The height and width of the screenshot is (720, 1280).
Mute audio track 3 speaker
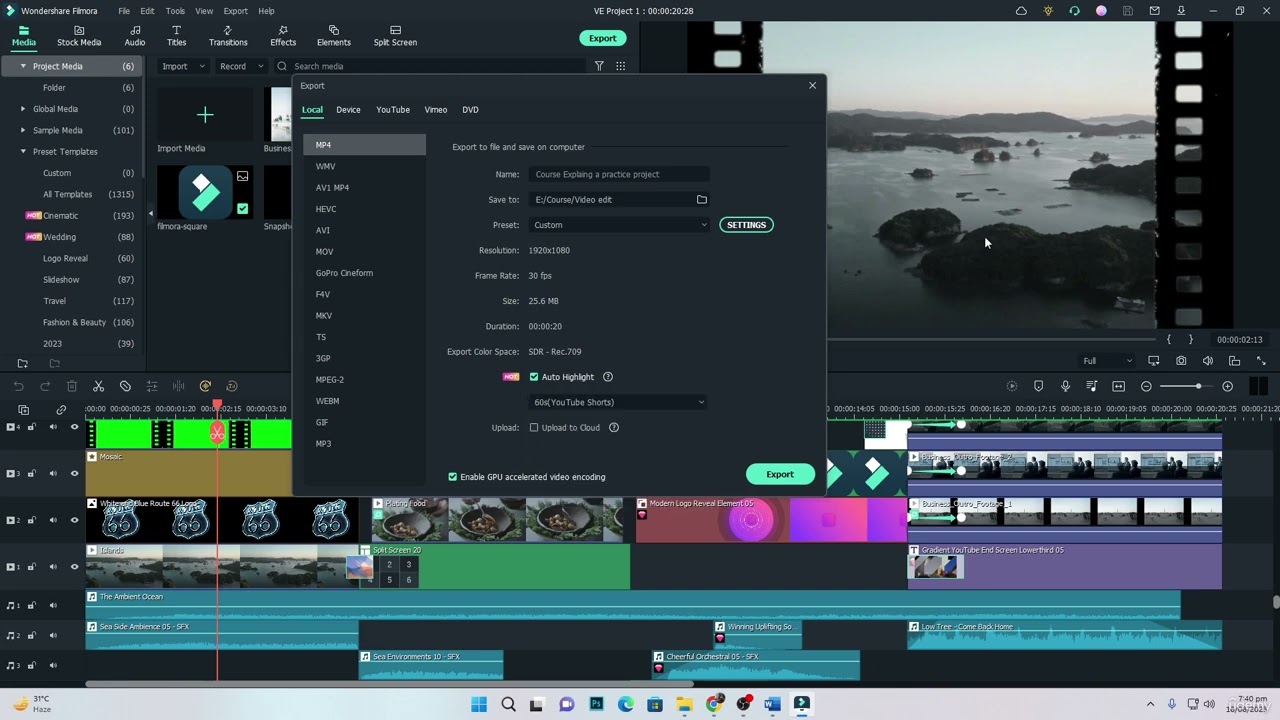pos(53,665)
